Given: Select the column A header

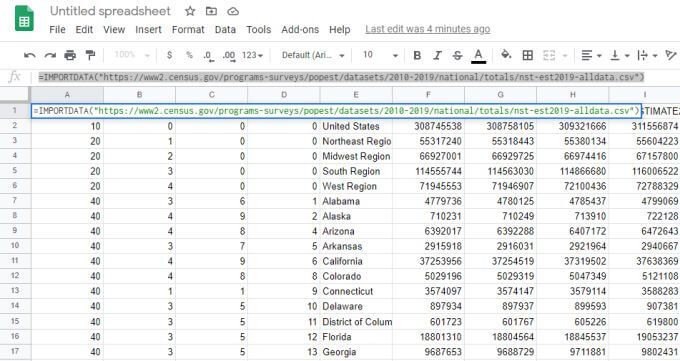Looking at the screenshot, I should tap(67, 95).
